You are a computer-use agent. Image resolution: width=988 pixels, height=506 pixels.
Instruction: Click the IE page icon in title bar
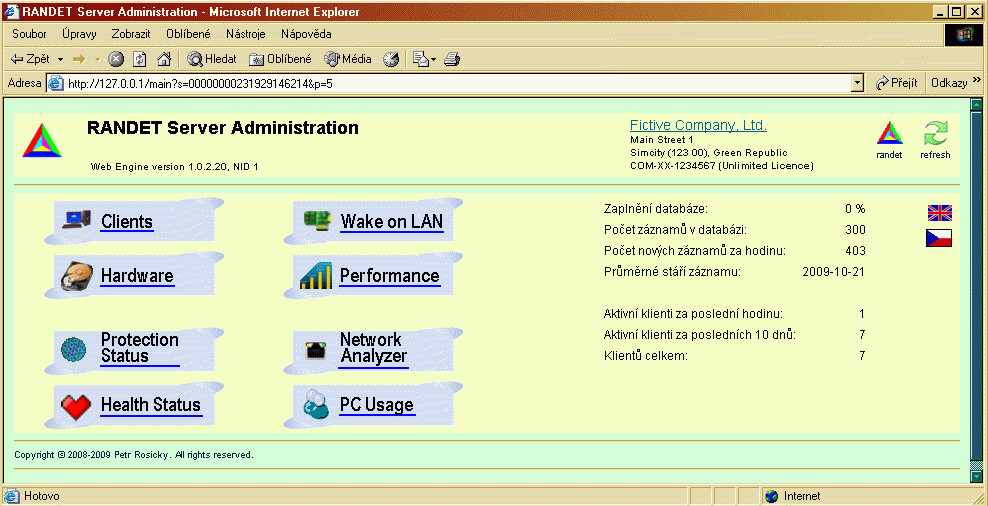[11, 11]
